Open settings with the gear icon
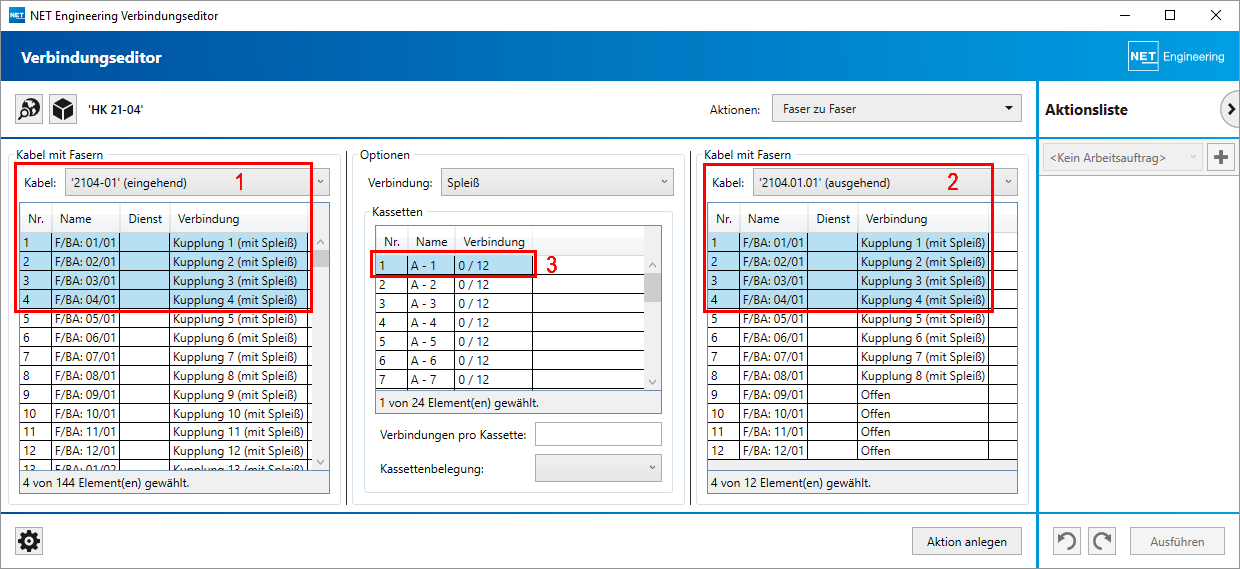The image size is (1240, 569). 30,542
